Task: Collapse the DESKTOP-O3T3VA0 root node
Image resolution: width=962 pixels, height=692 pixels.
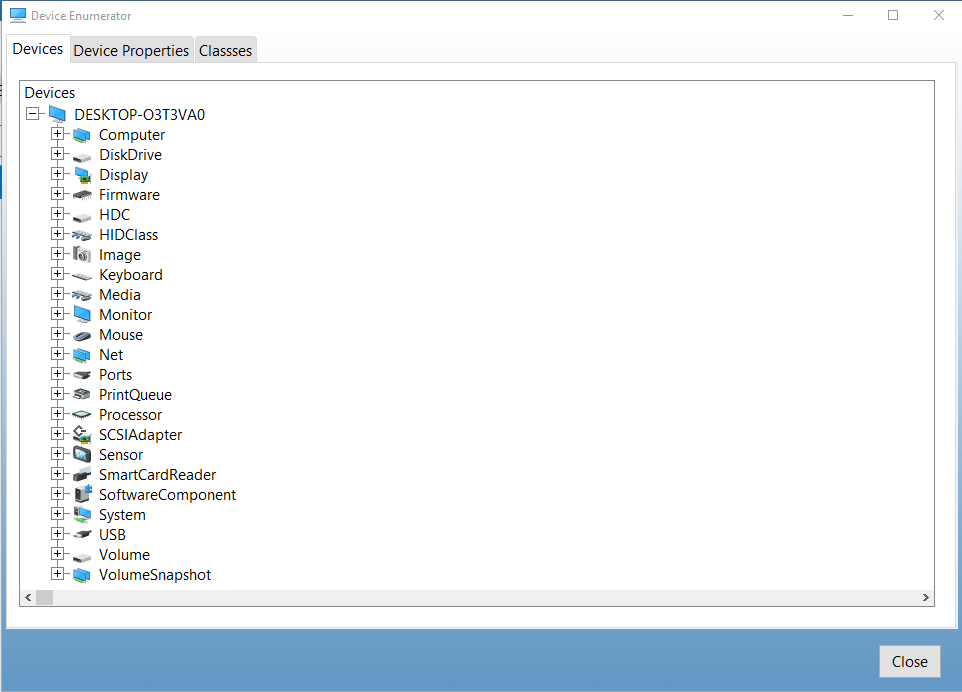Action: click(33, 114)
